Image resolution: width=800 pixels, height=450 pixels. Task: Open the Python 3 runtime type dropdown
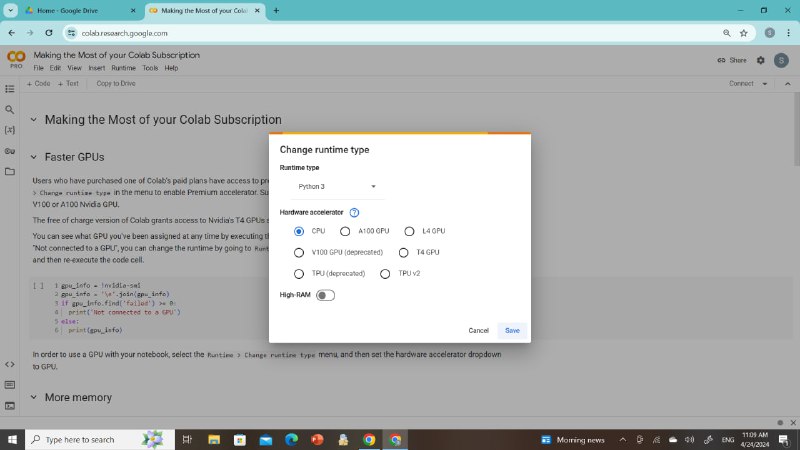pyautogui.click(x=337, y=187)
